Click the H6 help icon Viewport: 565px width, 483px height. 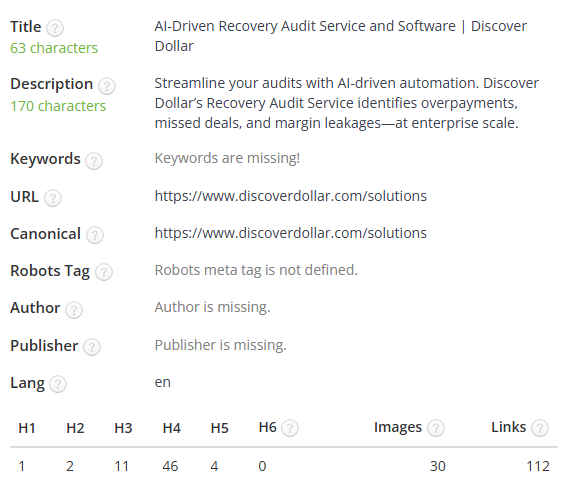tap(290, 428)
